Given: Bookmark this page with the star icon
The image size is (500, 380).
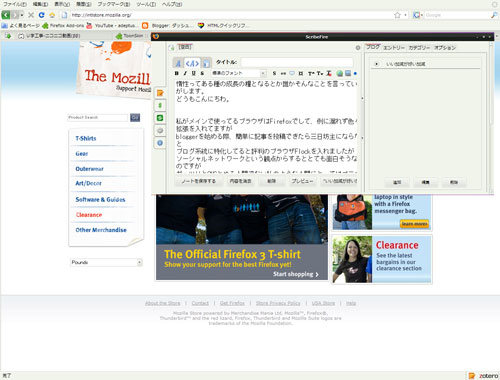Looking at the screenshot, I should pos(397,15).
